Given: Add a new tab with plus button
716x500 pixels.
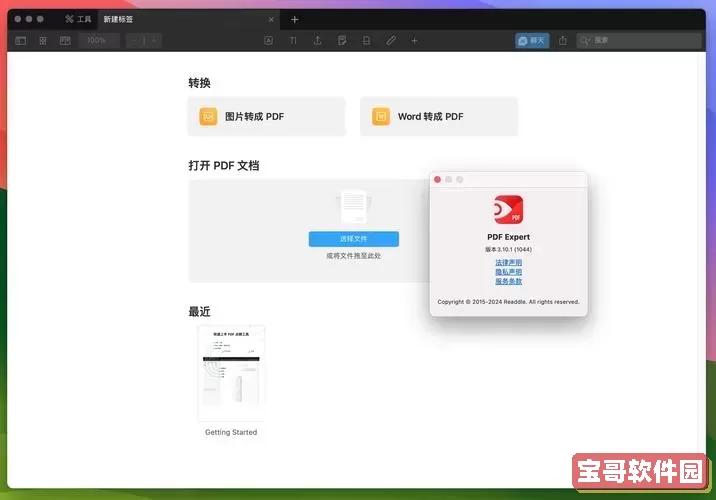Looking at the screenshot, I should point(295,20).
